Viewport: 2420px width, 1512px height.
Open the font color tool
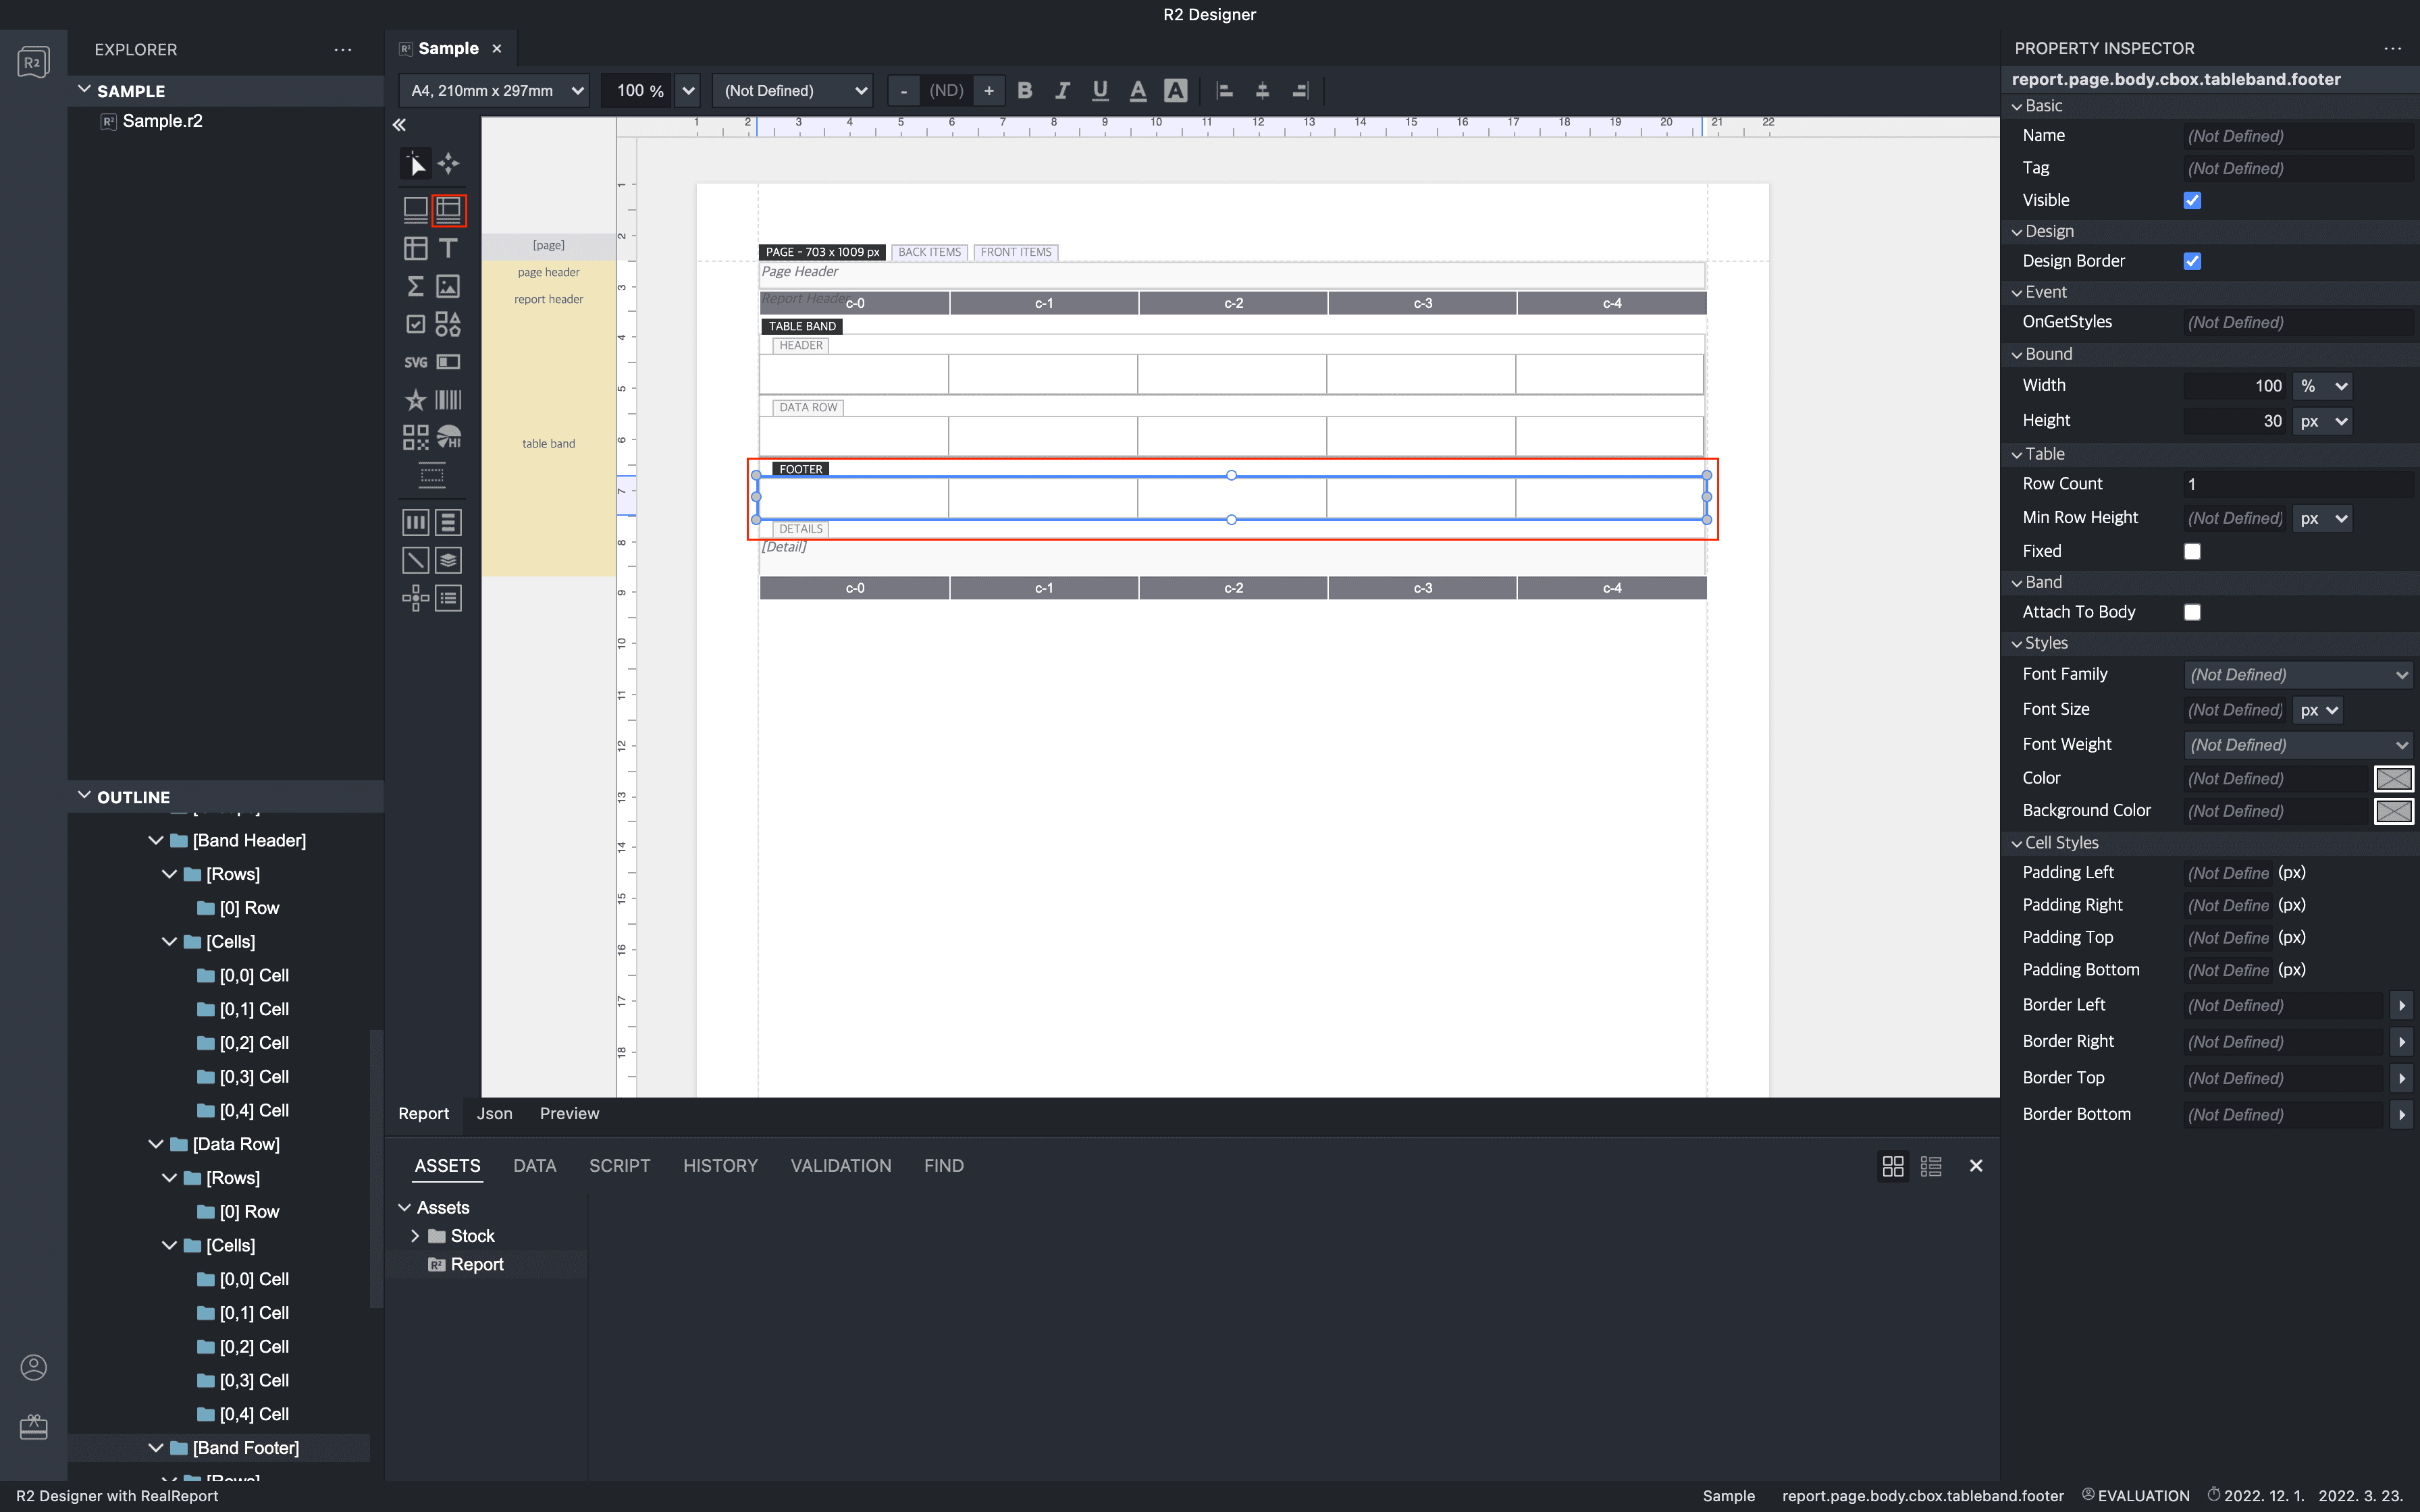(1138, 90)
